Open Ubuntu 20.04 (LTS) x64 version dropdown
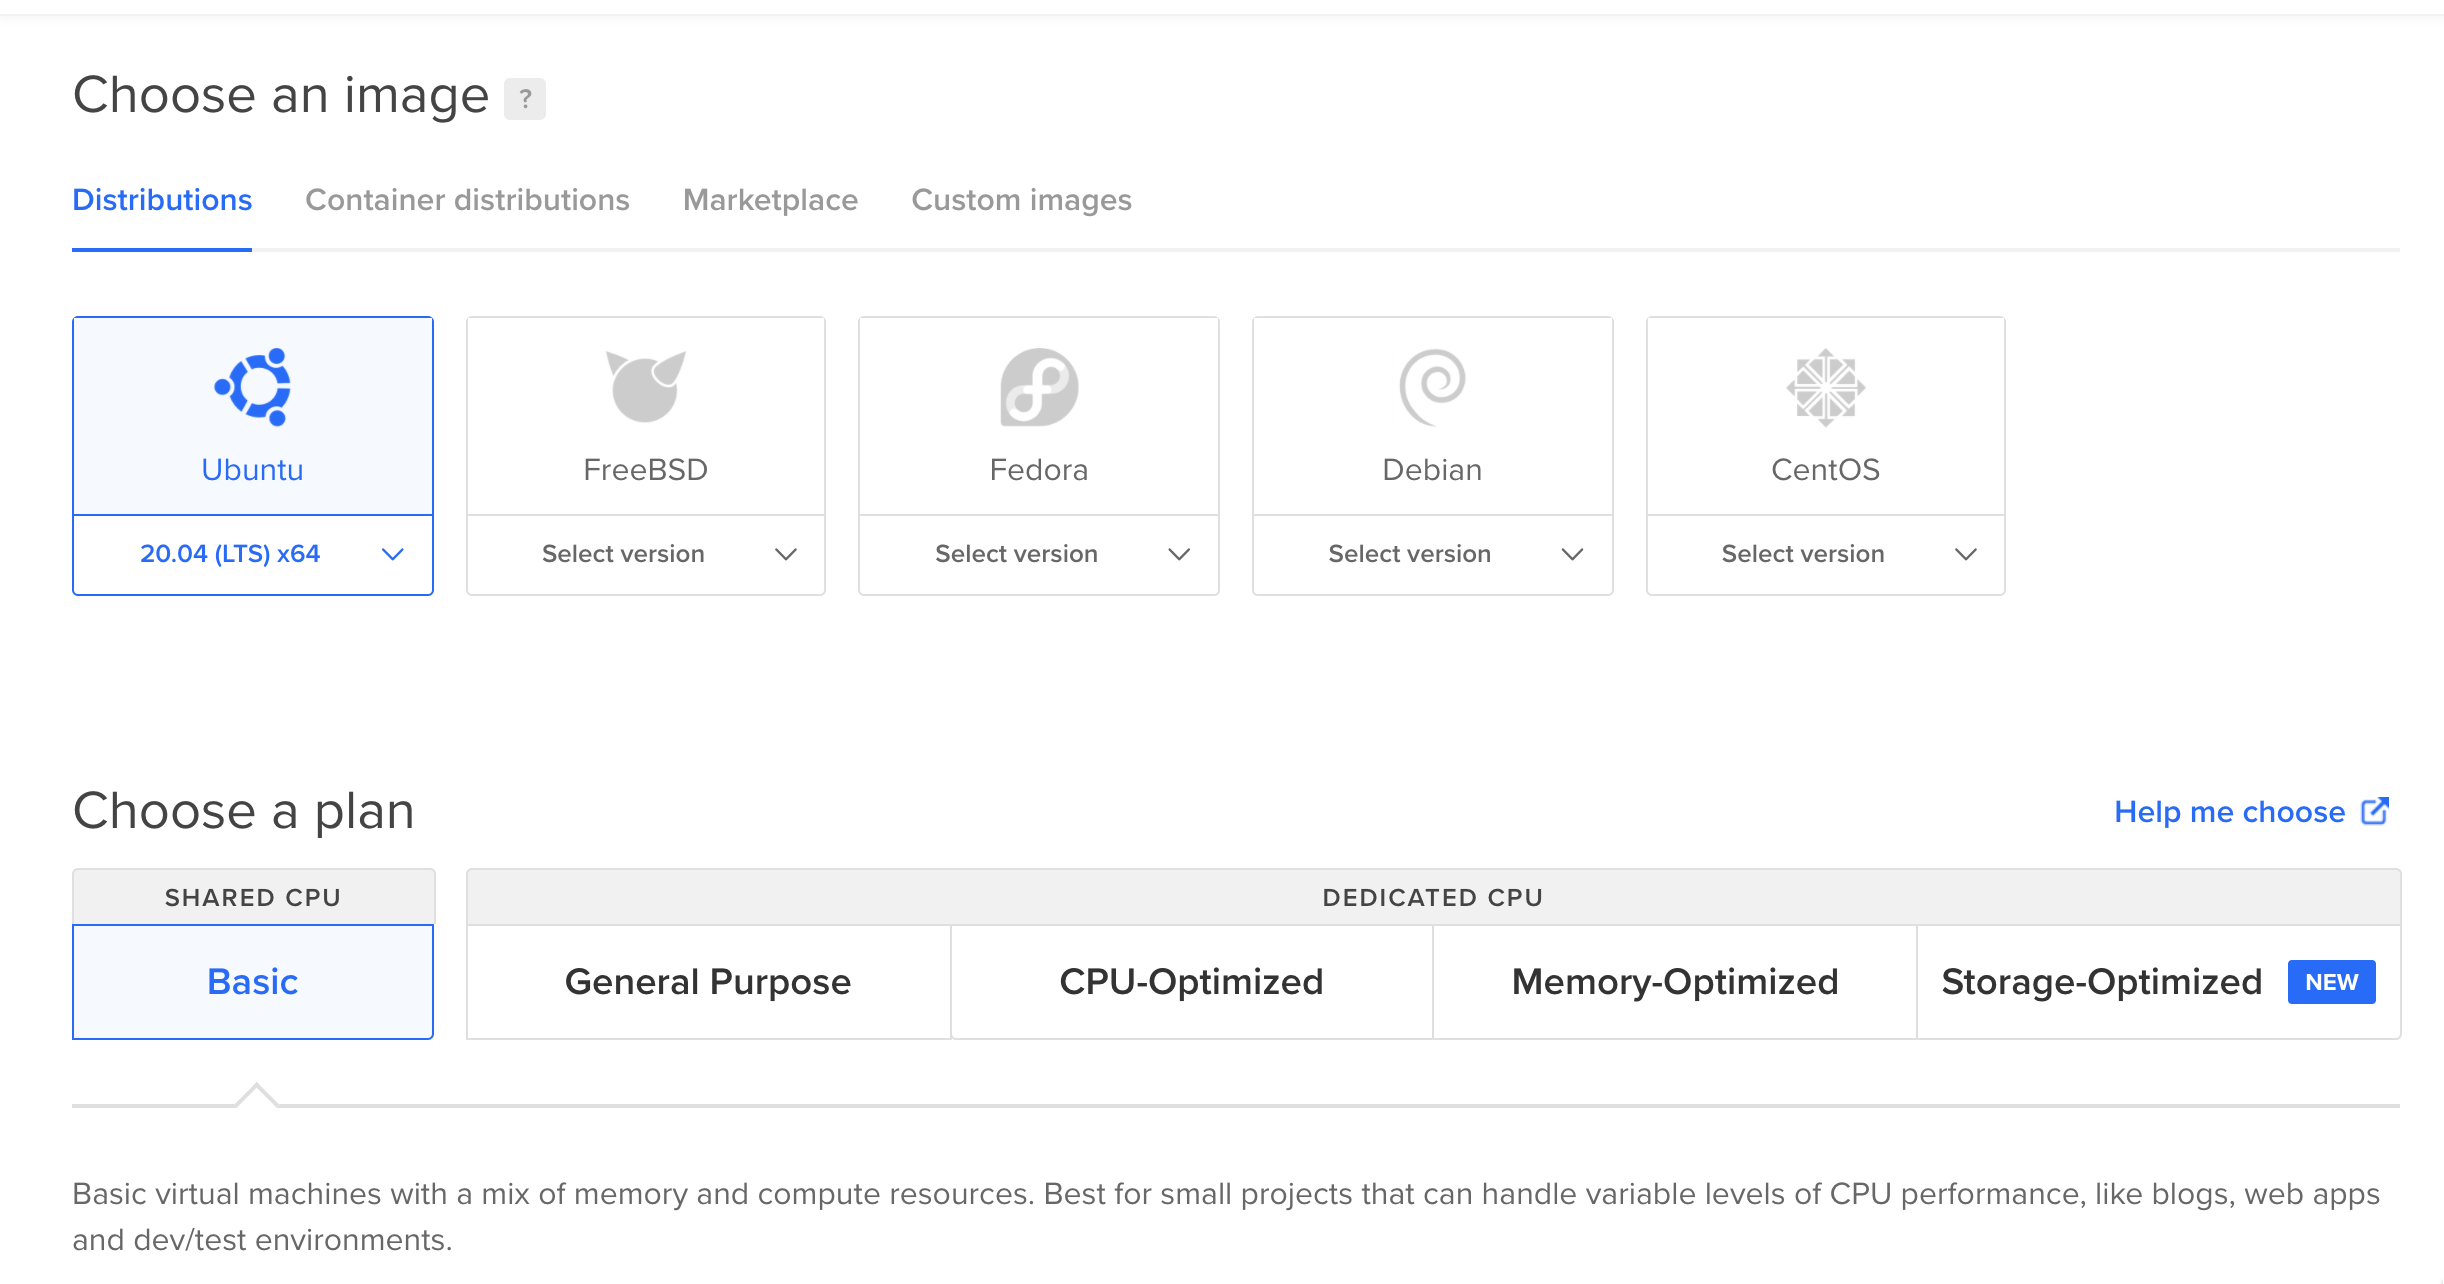 tap(253, 554)
